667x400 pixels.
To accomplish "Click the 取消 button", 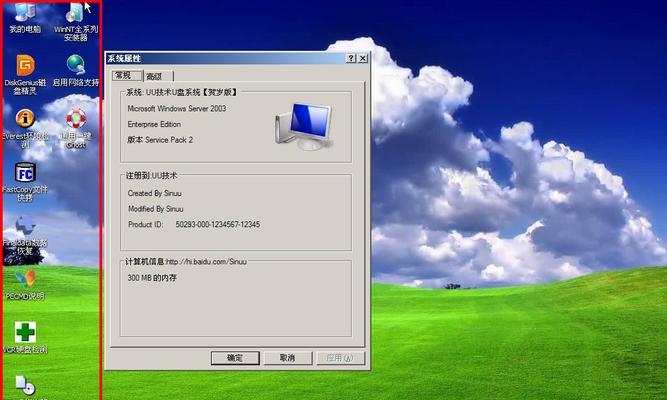I will click(288, 358).
